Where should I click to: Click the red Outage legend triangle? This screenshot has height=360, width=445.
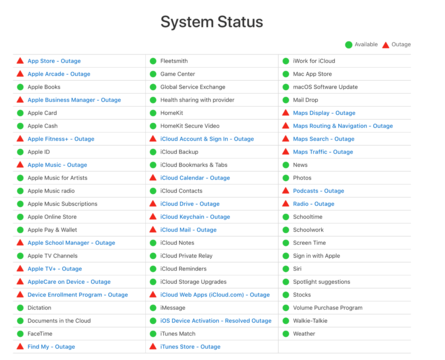385,45
